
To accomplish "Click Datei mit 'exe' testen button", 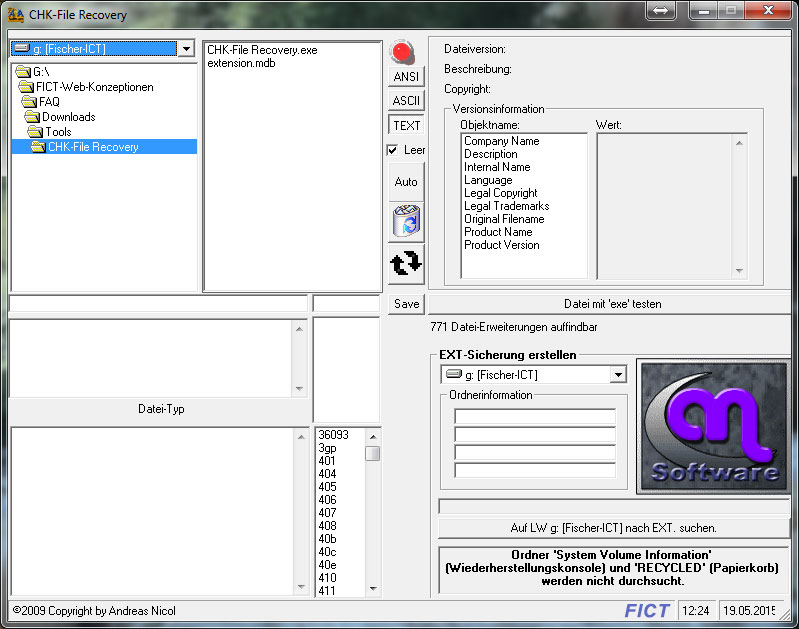I will [612, 304].
